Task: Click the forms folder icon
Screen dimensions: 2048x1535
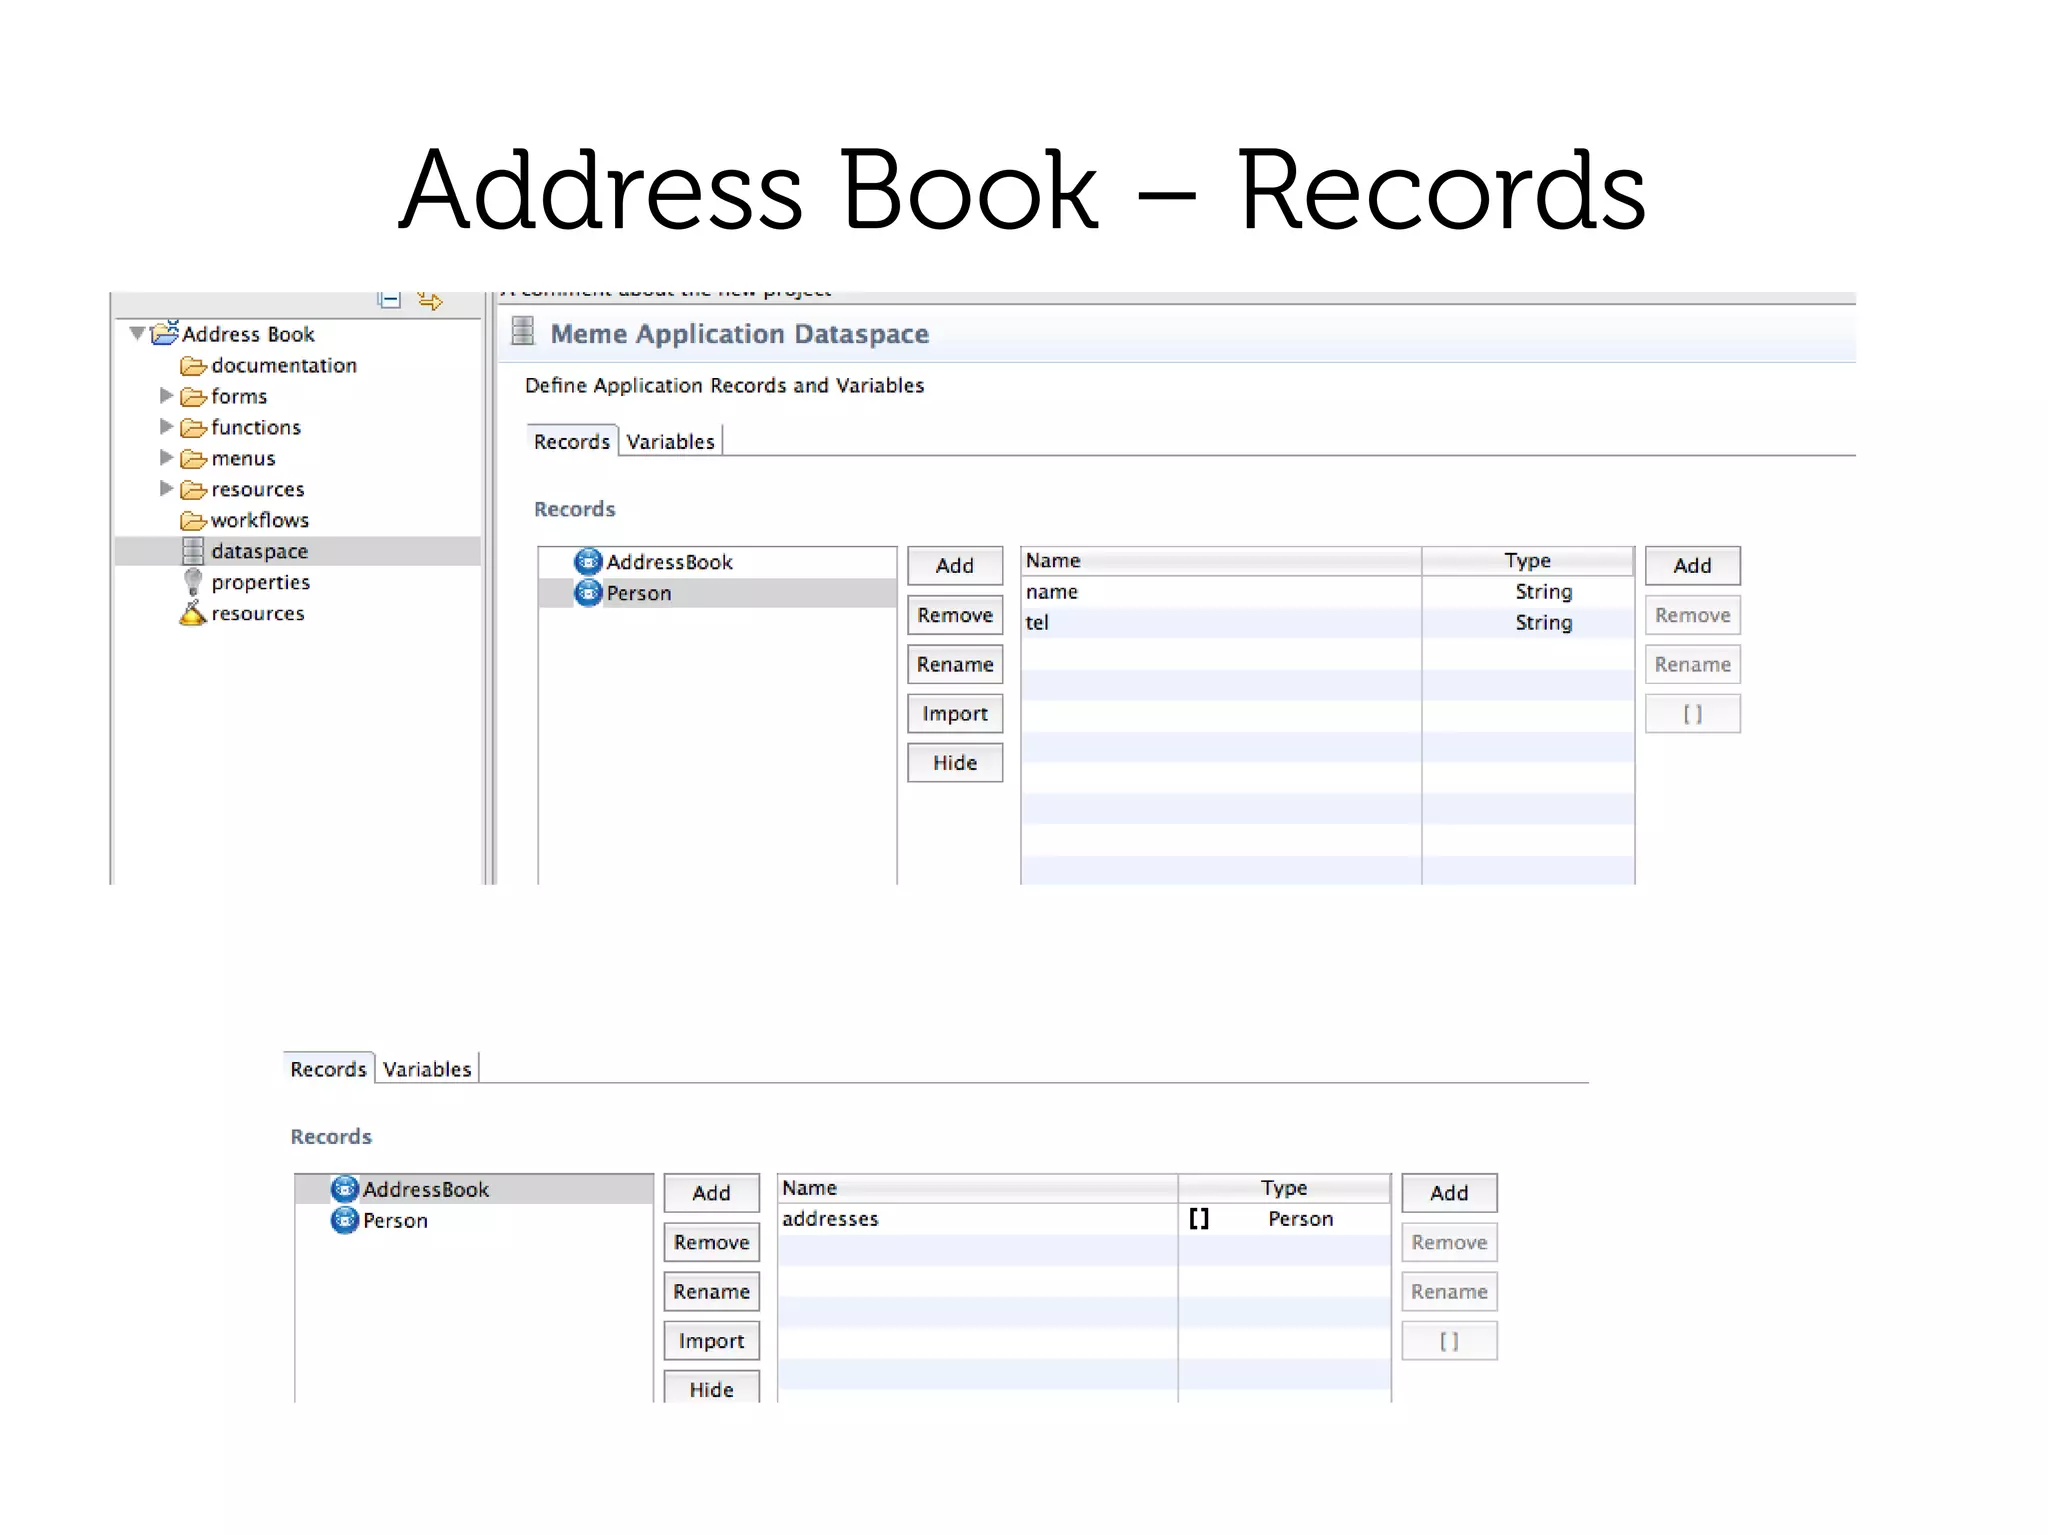Action: (193, 396)
